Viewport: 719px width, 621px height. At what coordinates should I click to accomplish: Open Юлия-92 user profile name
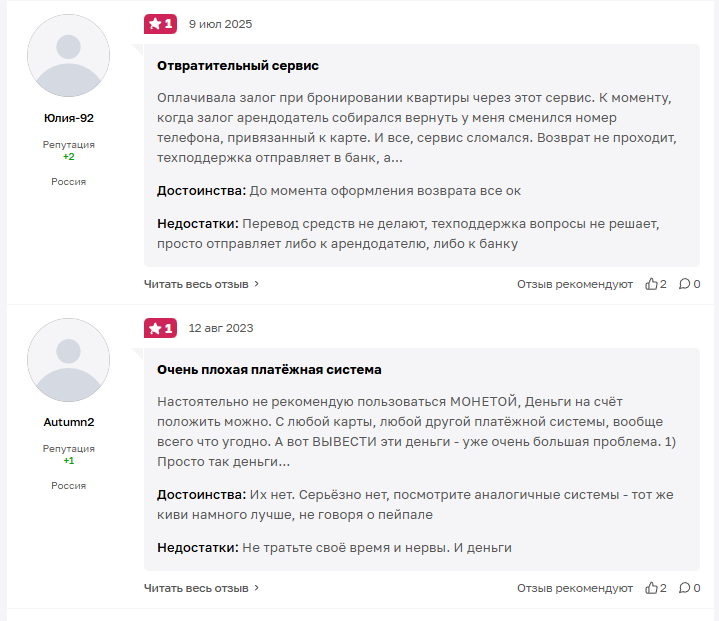[x=68, y=118]
